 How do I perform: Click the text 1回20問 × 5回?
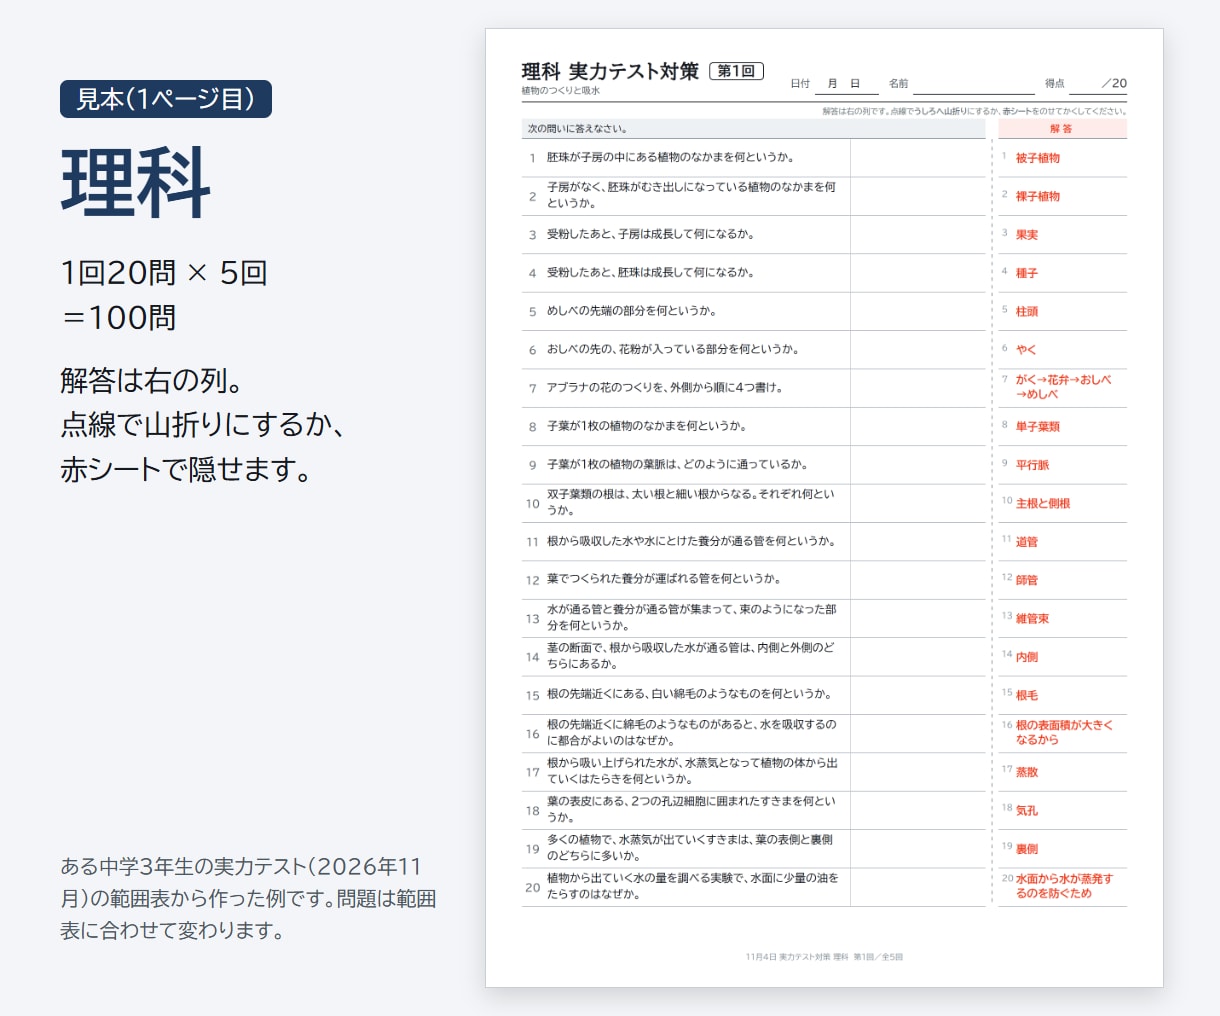pyautogui.click(x=164, y=272)
